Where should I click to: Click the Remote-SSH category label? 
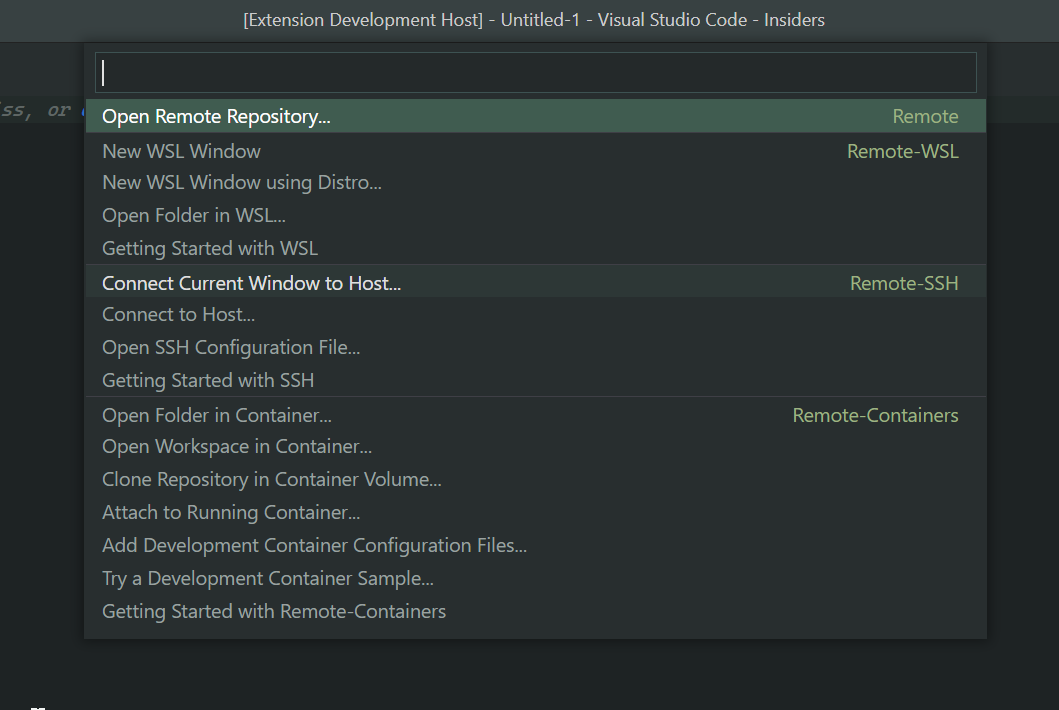click(904, 283)
